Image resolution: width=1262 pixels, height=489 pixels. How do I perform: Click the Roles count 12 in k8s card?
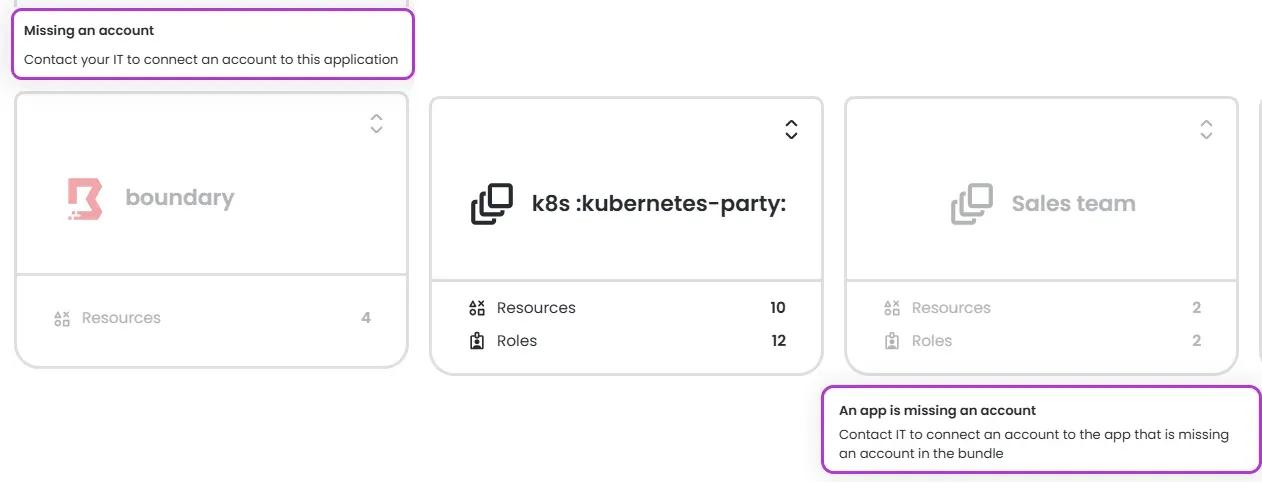[x=779, y=341]
